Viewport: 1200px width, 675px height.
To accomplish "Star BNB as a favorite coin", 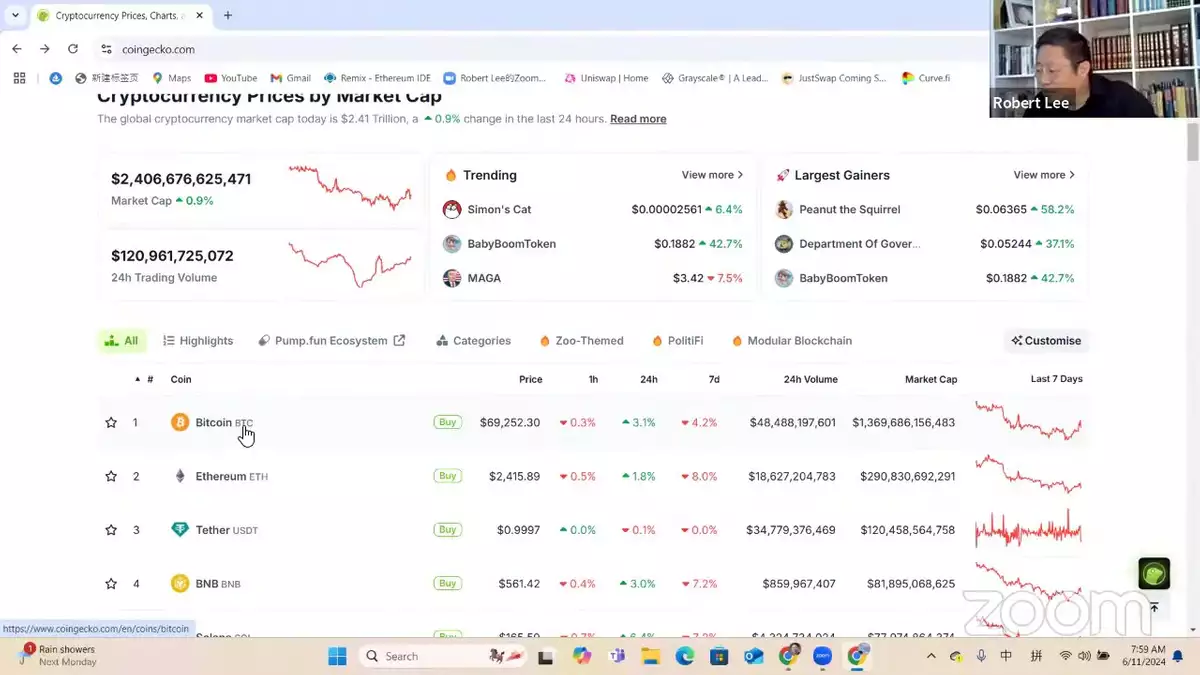I will [x=111, y=584].
